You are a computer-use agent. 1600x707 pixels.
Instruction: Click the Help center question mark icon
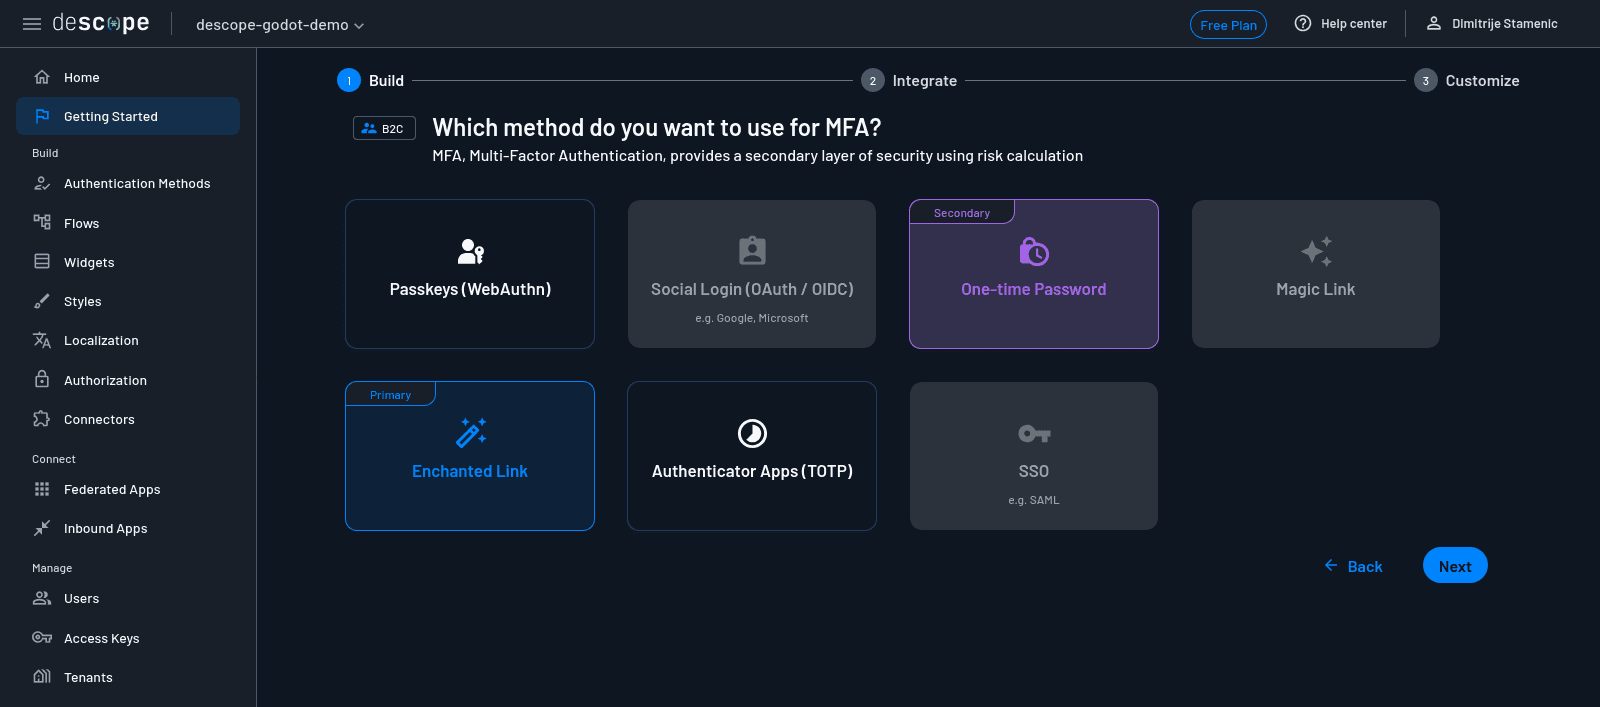pos(1302,24)
